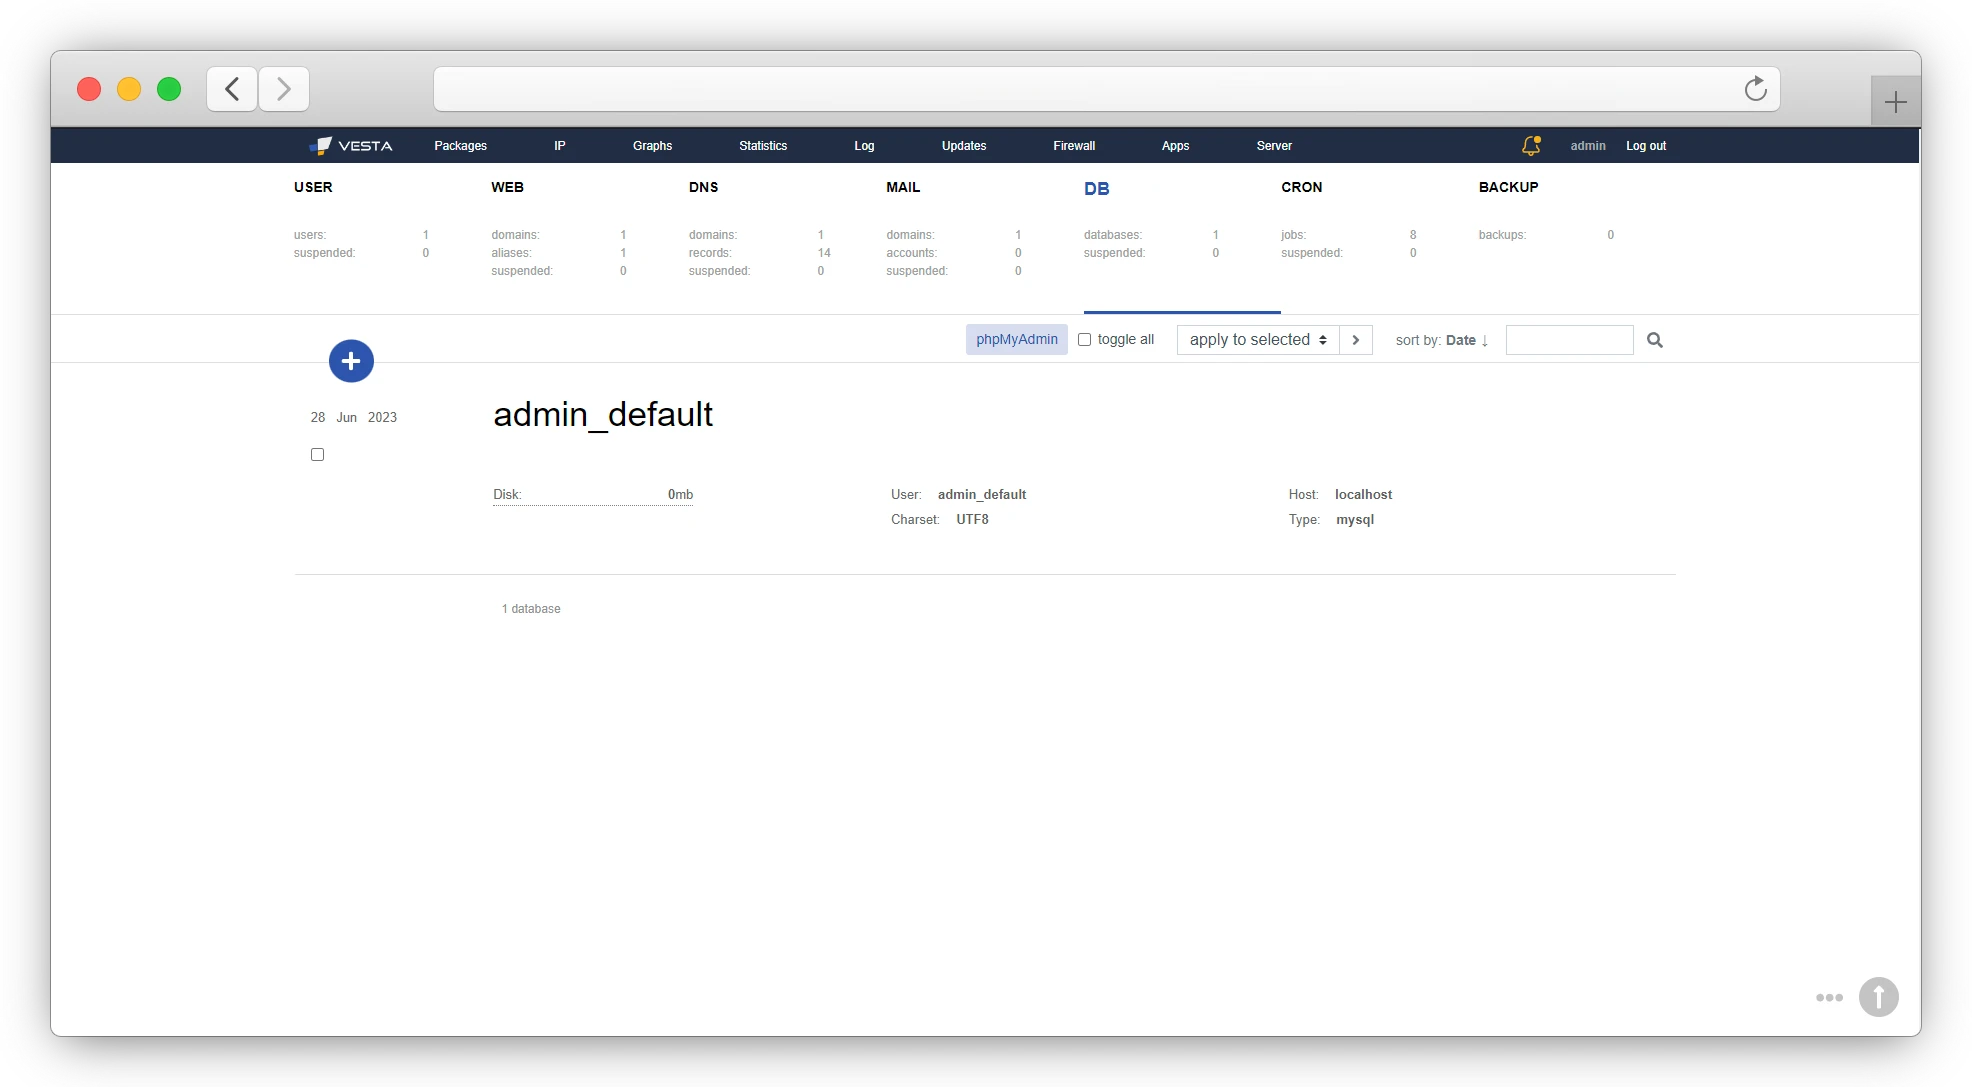Image resolution: width=1972 pixels, height=1087 pixels.
Task: Click inside the search input field
Action: 1568,340
